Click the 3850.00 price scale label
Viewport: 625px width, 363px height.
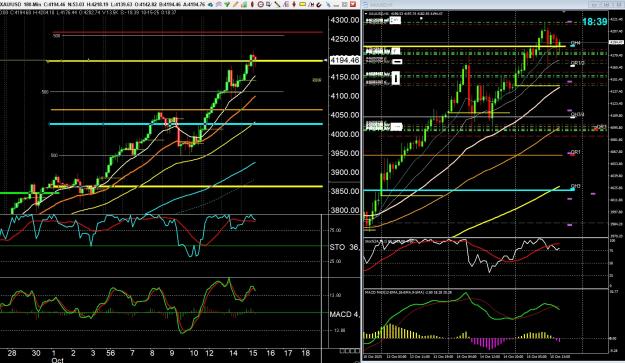[x=345, y=191]
